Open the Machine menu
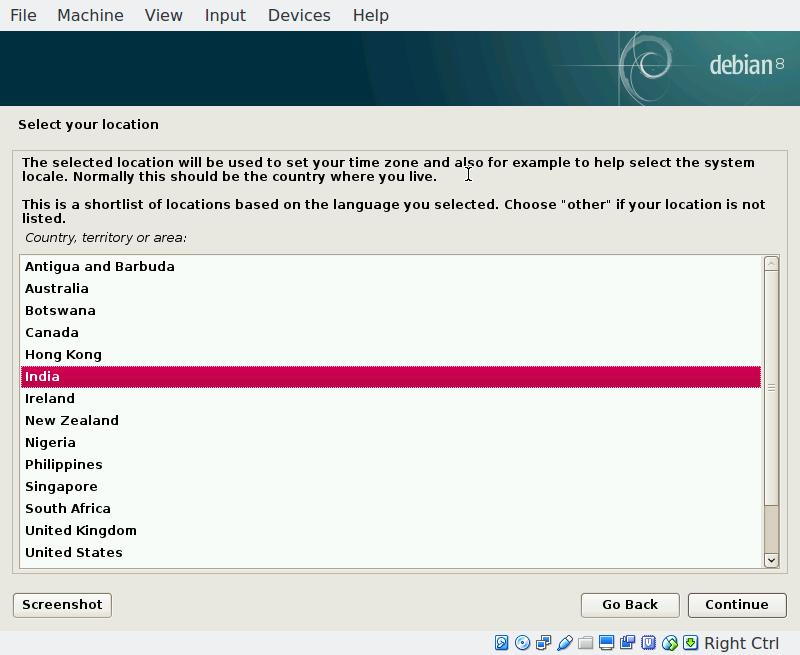This screenshot has width=800, height=655. point(90,15)
